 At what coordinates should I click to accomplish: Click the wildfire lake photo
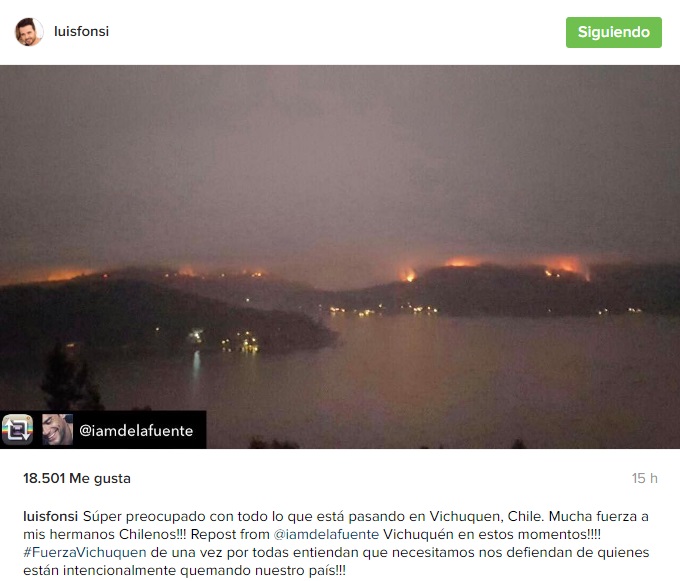coord(340,257)
